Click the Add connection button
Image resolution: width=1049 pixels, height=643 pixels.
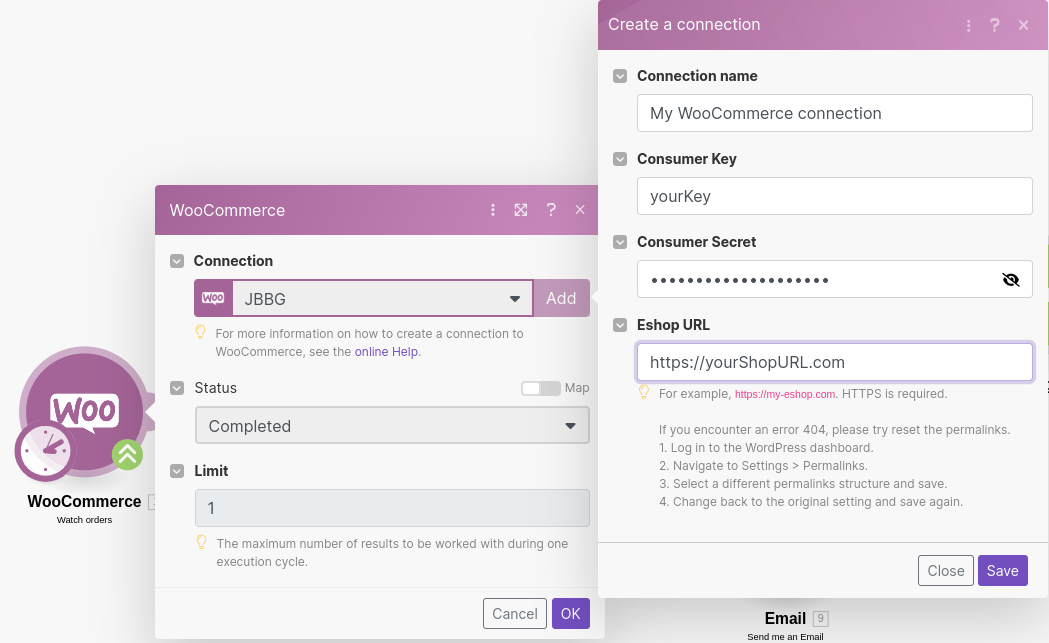tap(561, 298)
